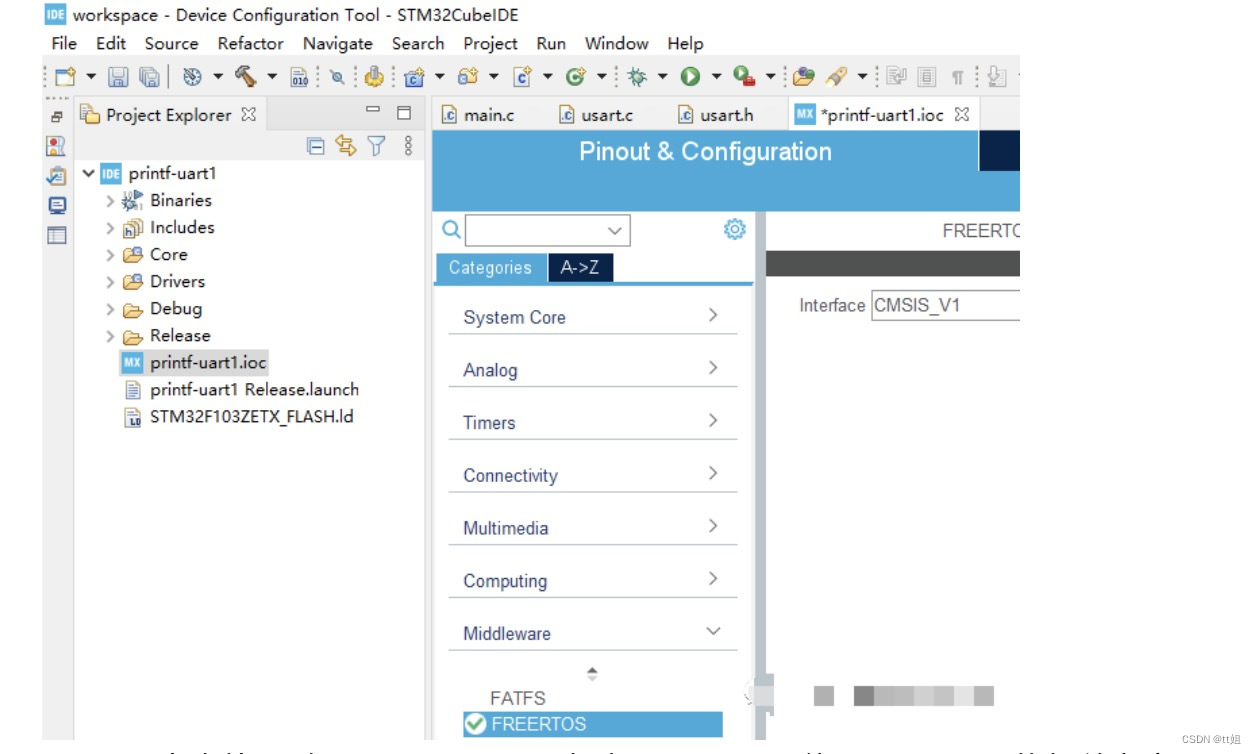Viewport: 1256px width, 754px height.
Task: Expand the System Core category
Action: 592,316
